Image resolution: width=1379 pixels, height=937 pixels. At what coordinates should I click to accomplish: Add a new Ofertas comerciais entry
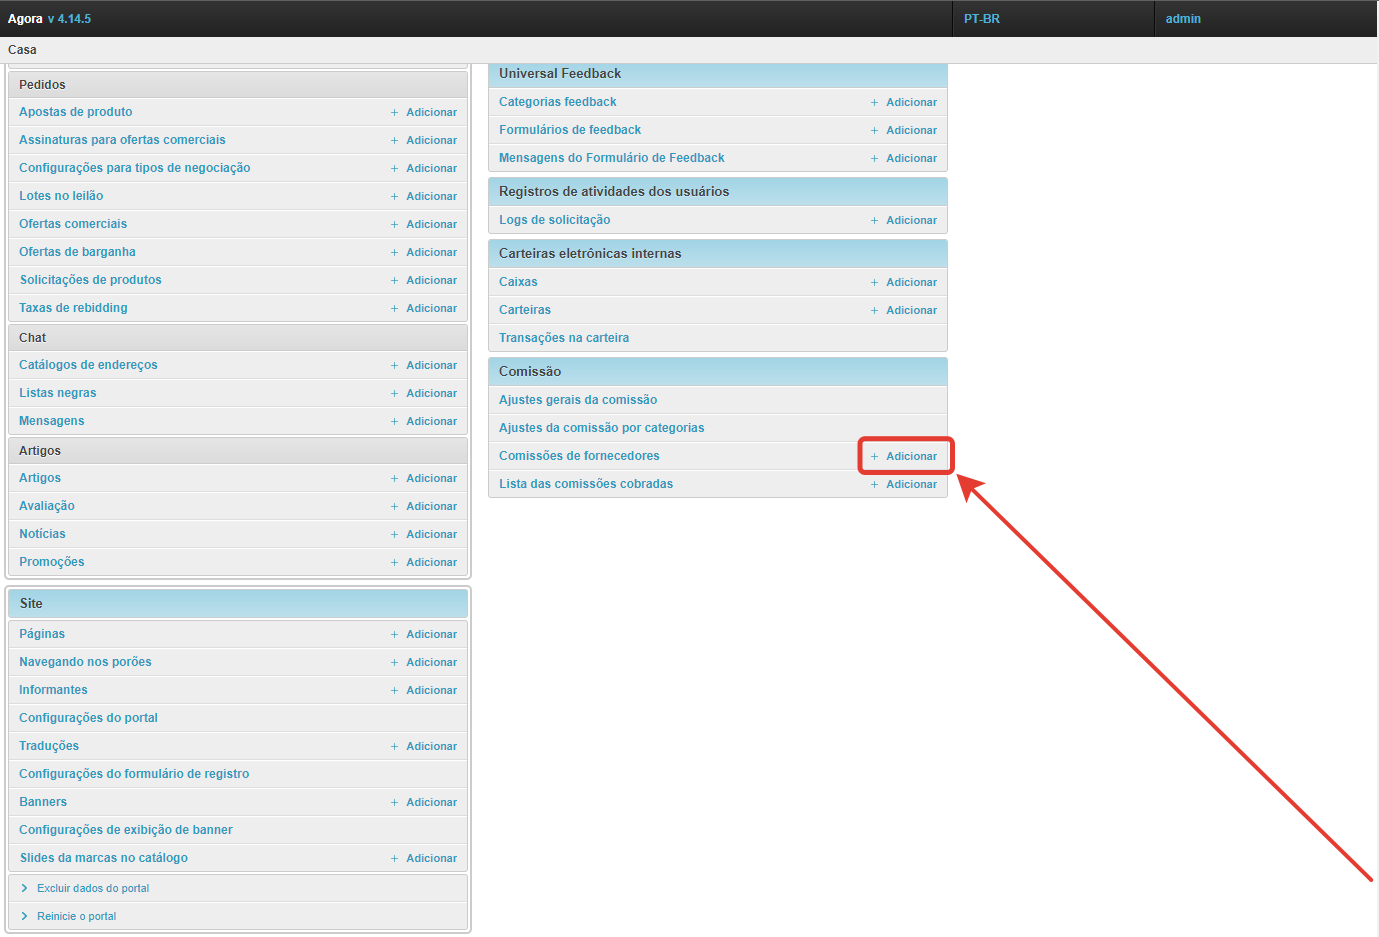431,225
